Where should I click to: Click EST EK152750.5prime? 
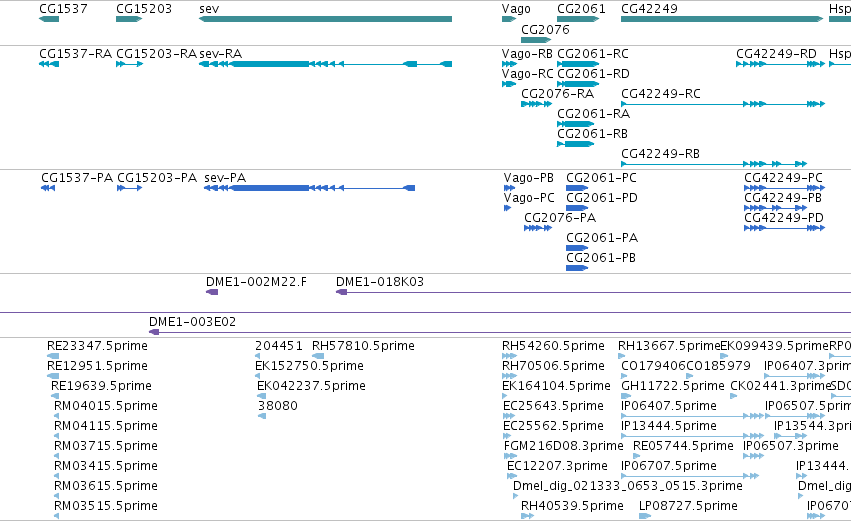(x=257, y=377)
